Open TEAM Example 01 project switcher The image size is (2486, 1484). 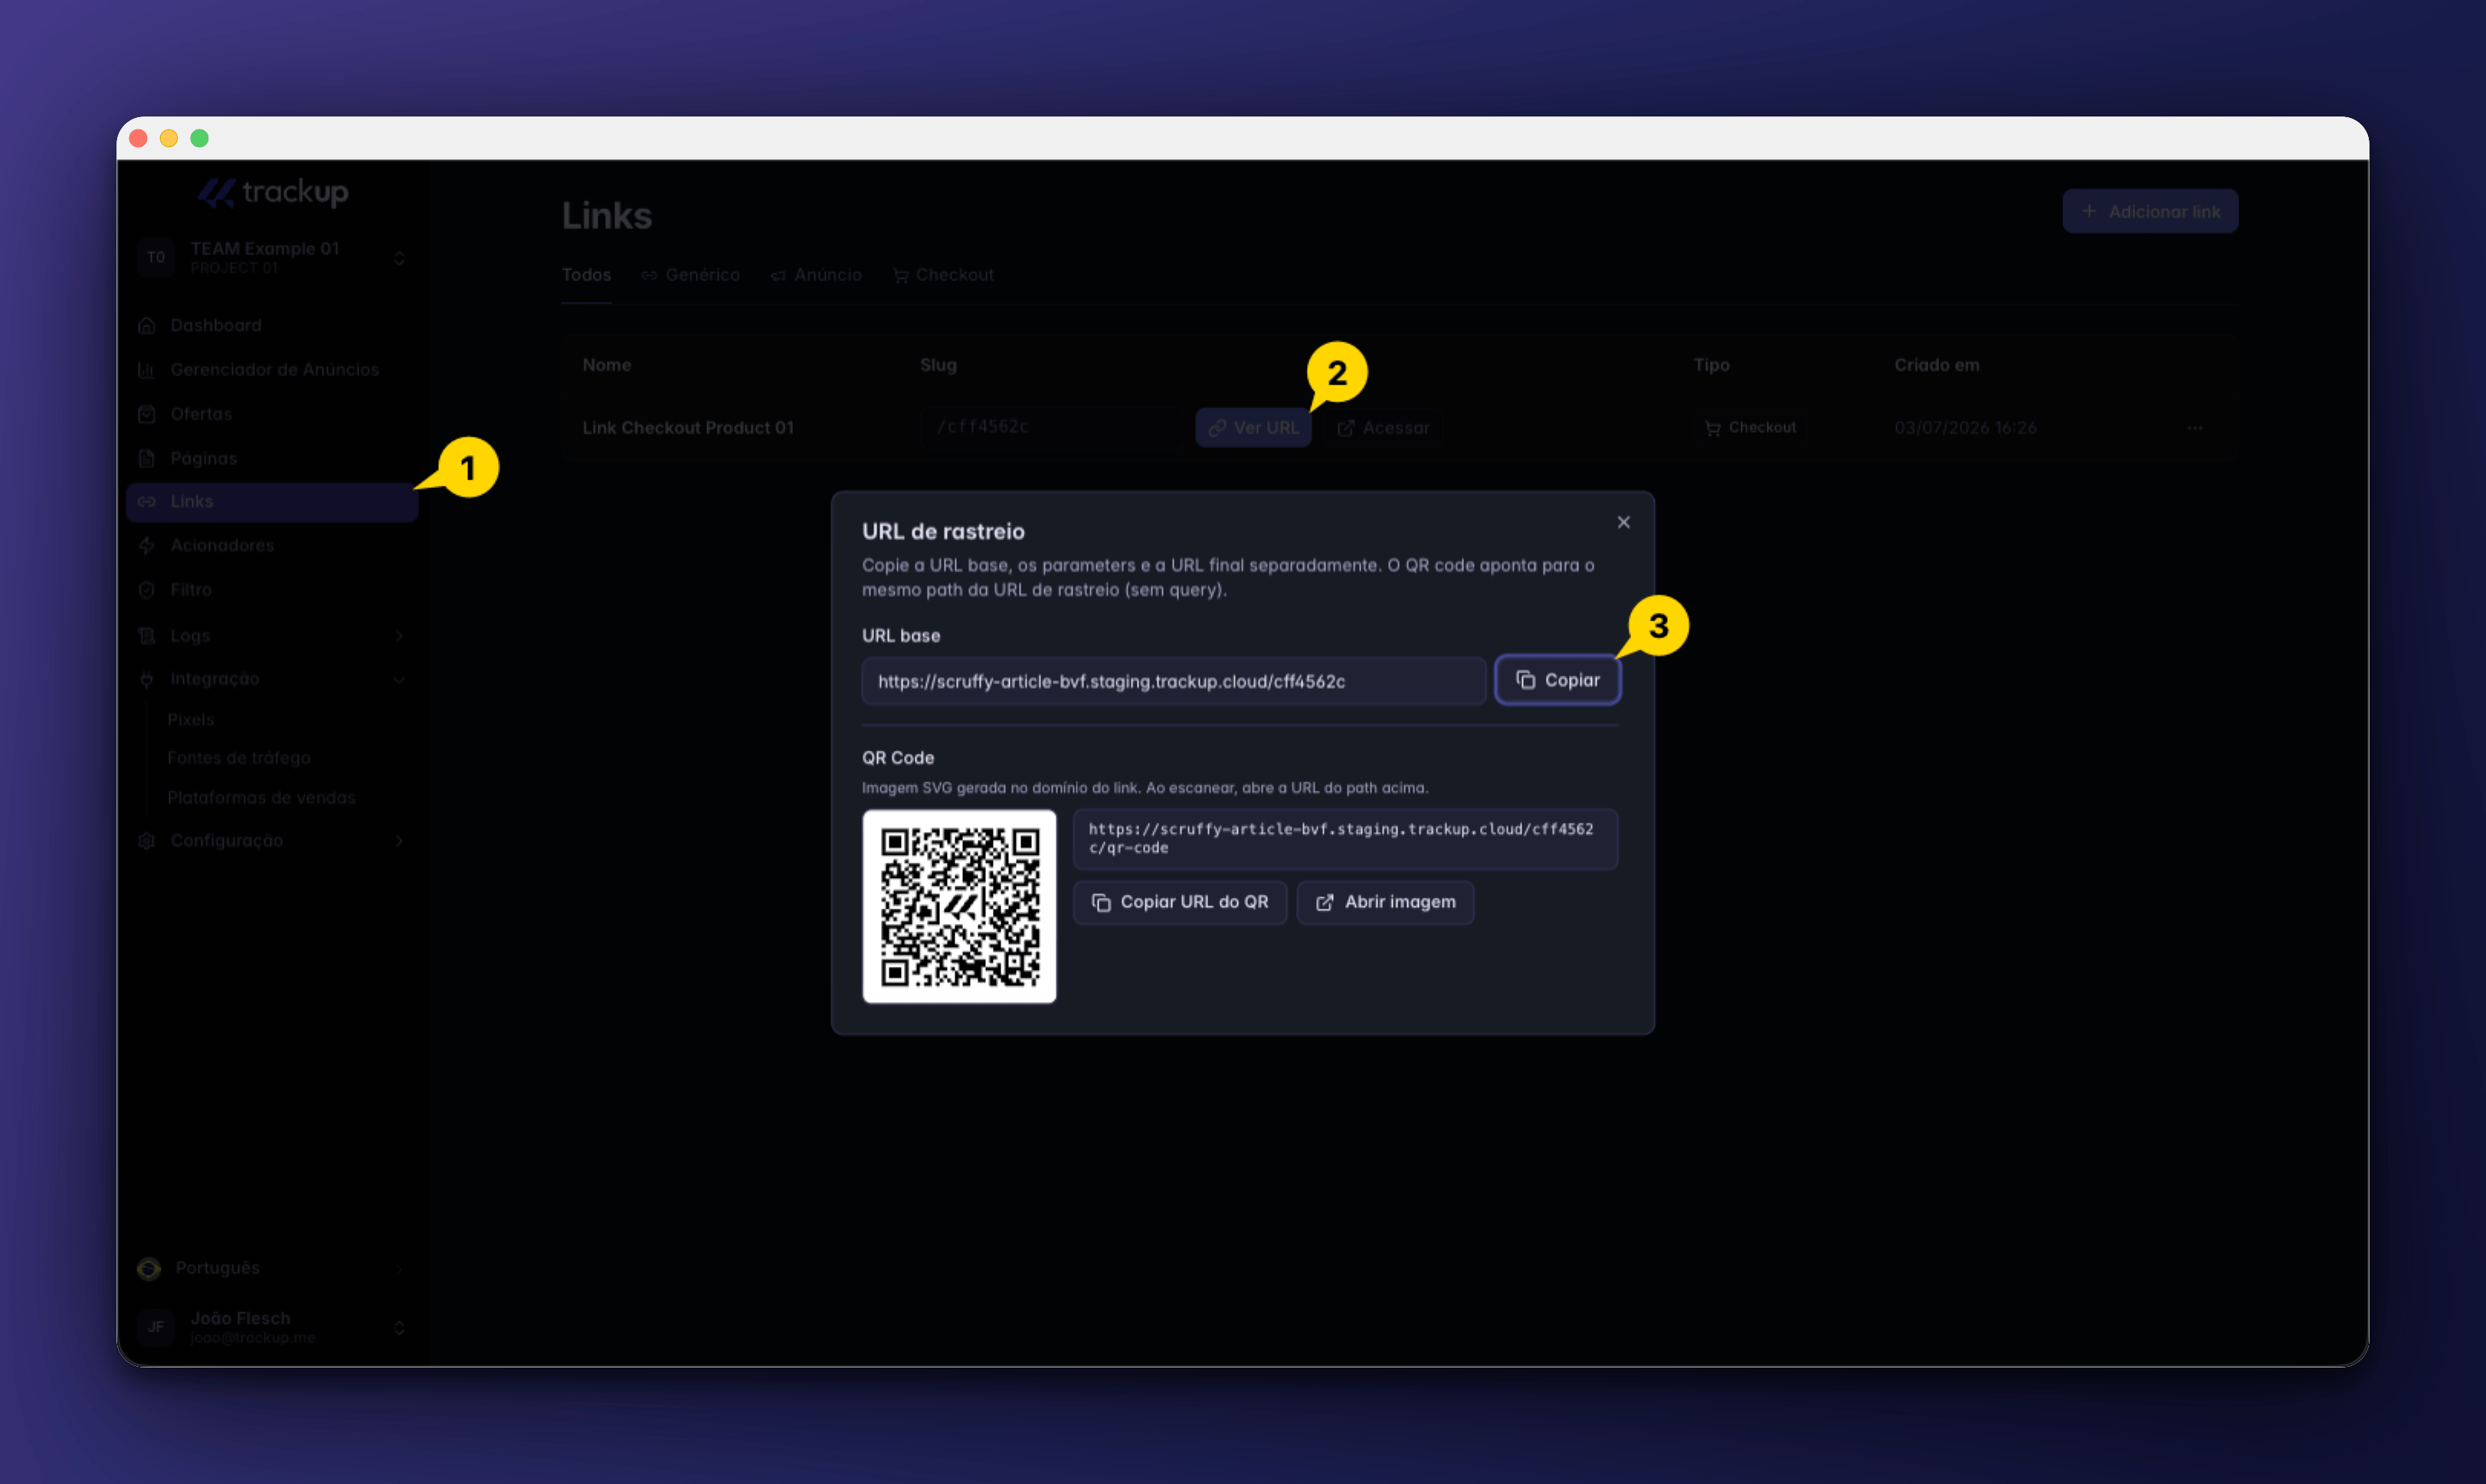(x=272, y=257)
